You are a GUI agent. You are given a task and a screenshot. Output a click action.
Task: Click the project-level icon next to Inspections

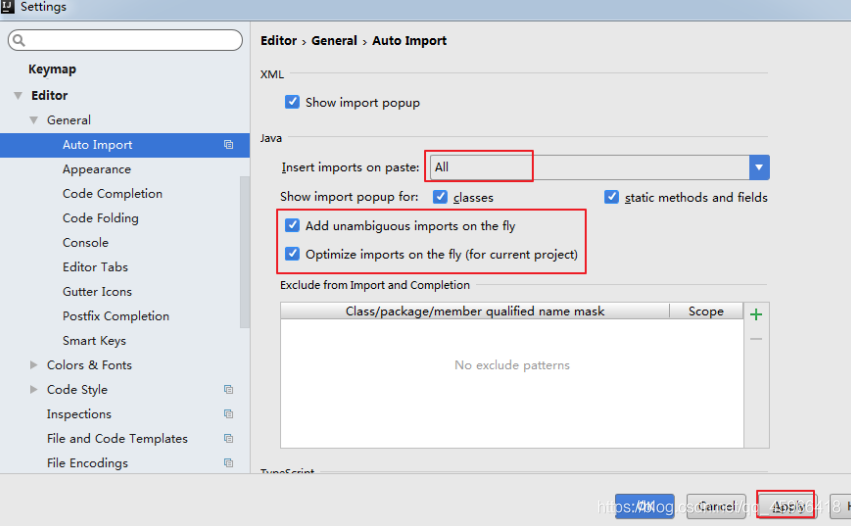[x=228, y=414]
